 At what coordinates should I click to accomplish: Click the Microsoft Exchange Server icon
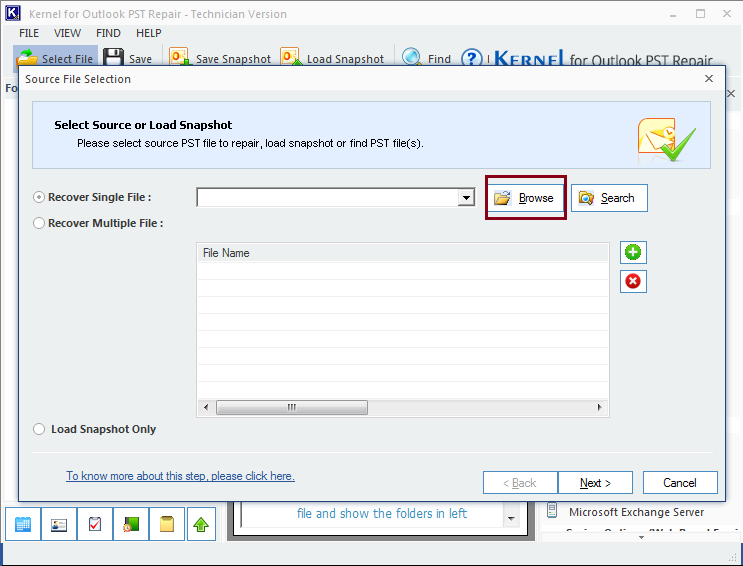coord(552,511)
